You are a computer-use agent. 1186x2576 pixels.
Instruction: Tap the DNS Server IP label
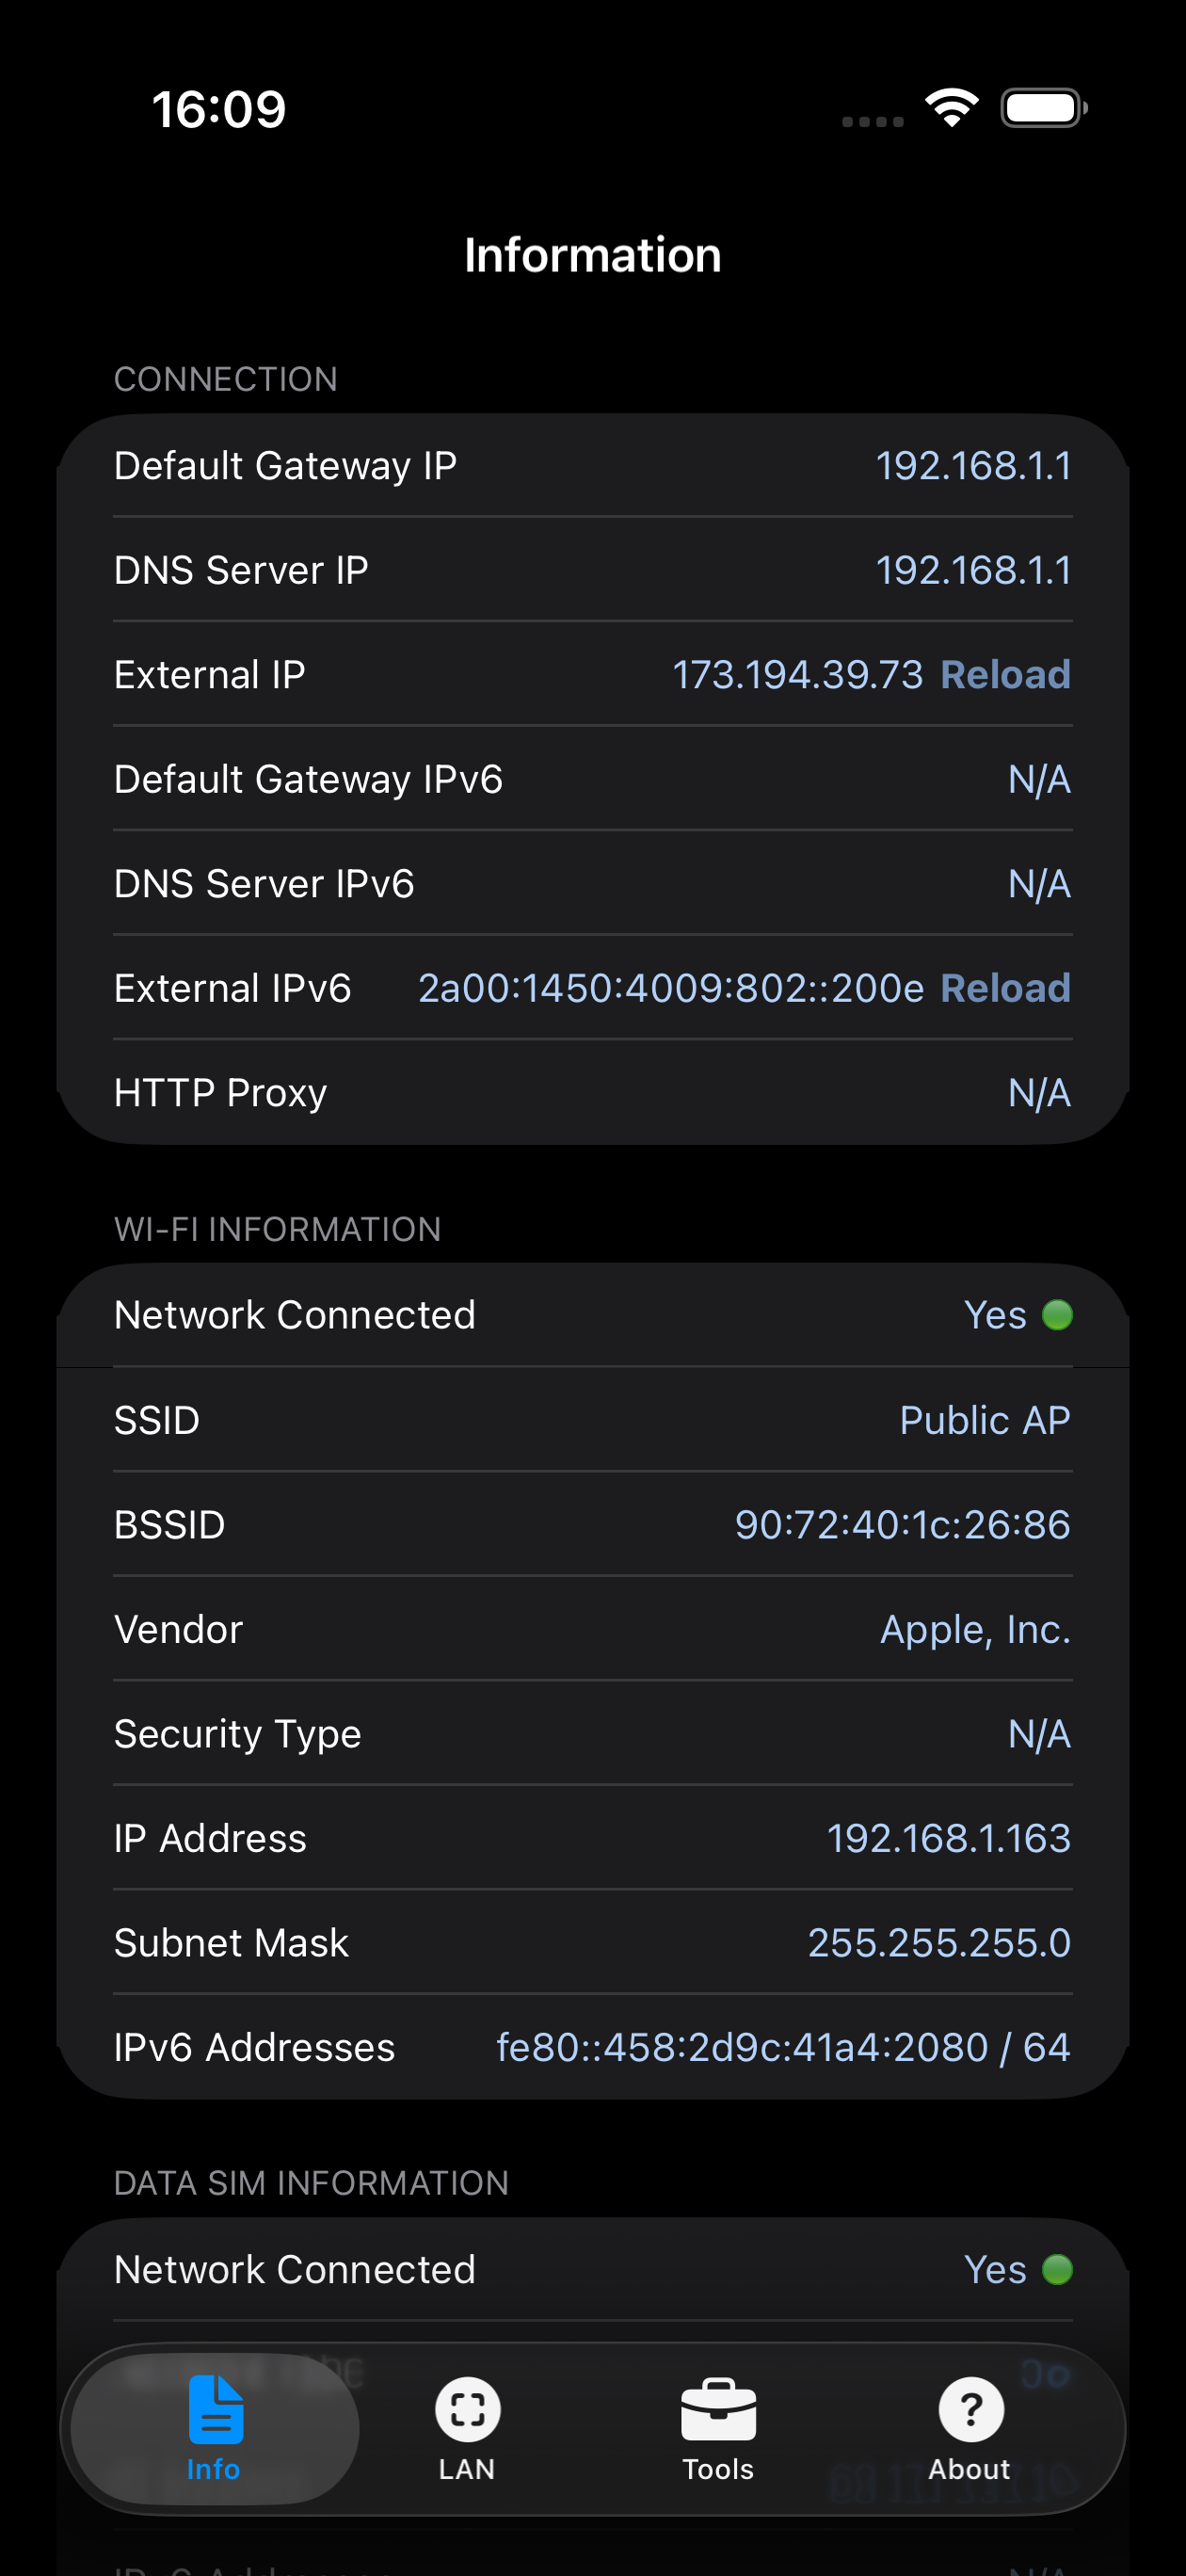click(241, 570)
